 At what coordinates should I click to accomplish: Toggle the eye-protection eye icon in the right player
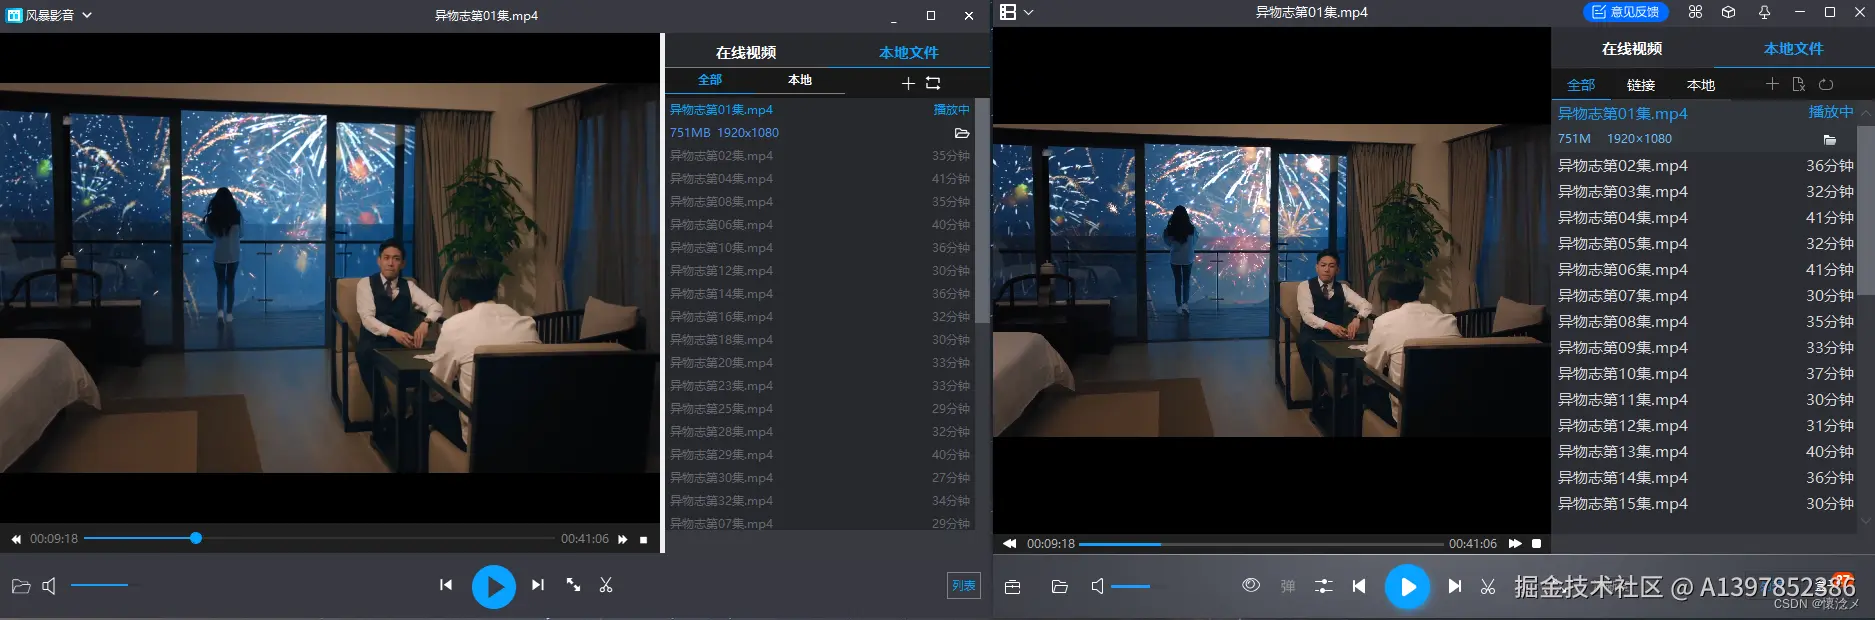pyautogui.click(x=1251, y=586)
